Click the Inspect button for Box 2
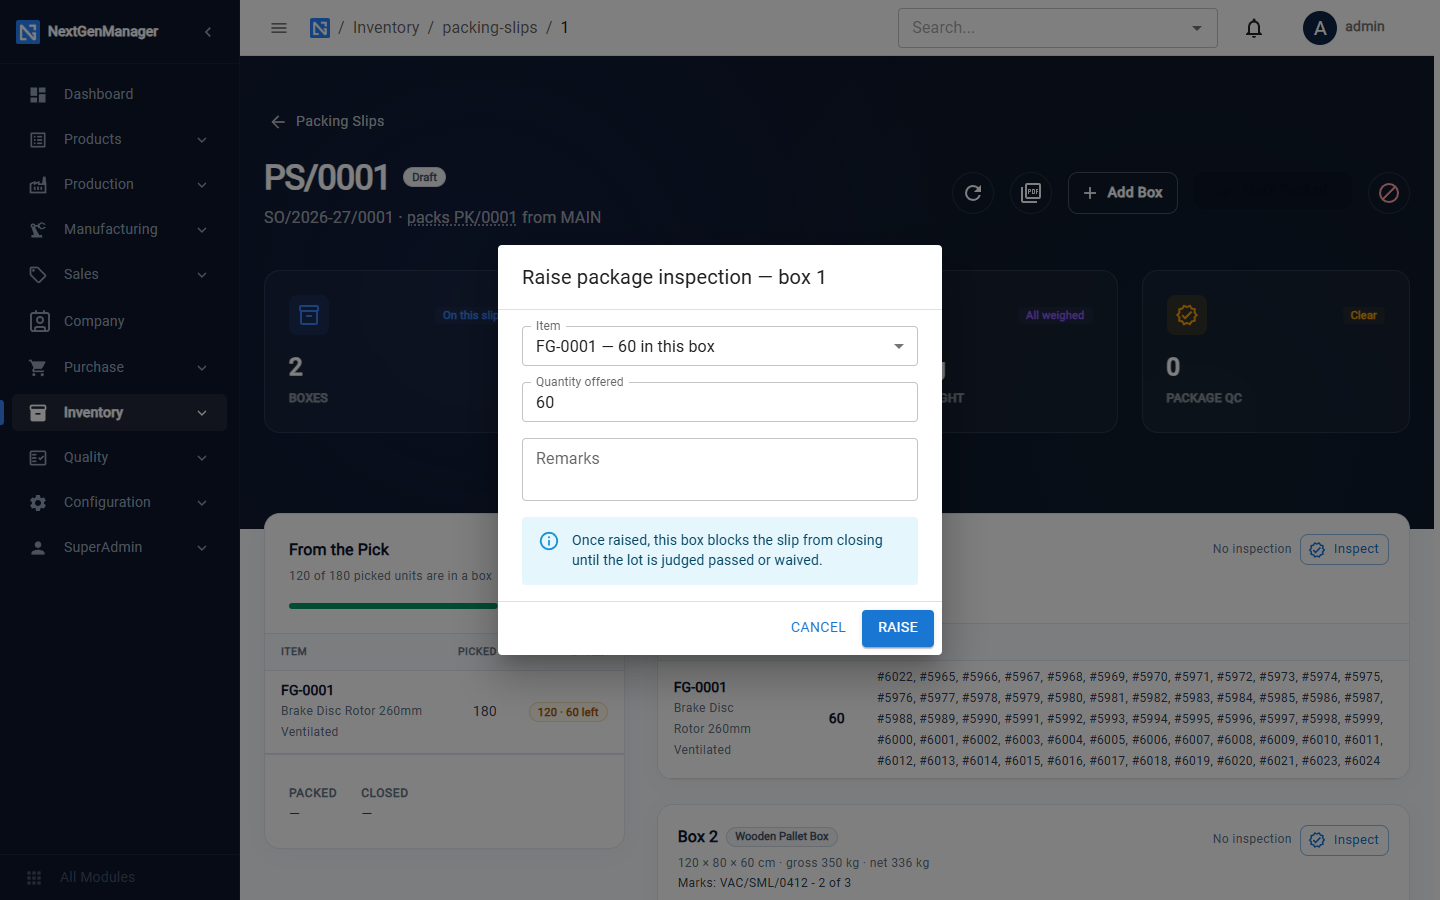 point(1344,840)
